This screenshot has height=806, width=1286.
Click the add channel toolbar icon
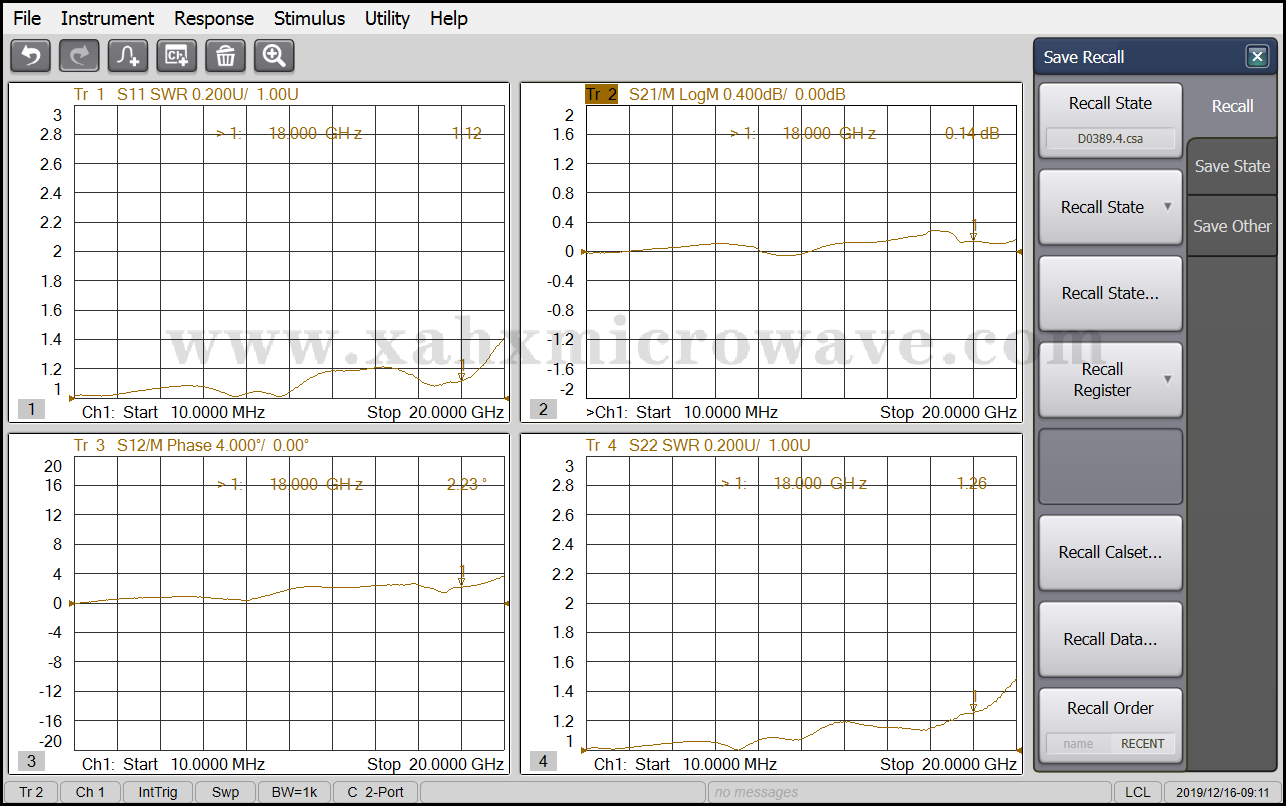(177, 56)
